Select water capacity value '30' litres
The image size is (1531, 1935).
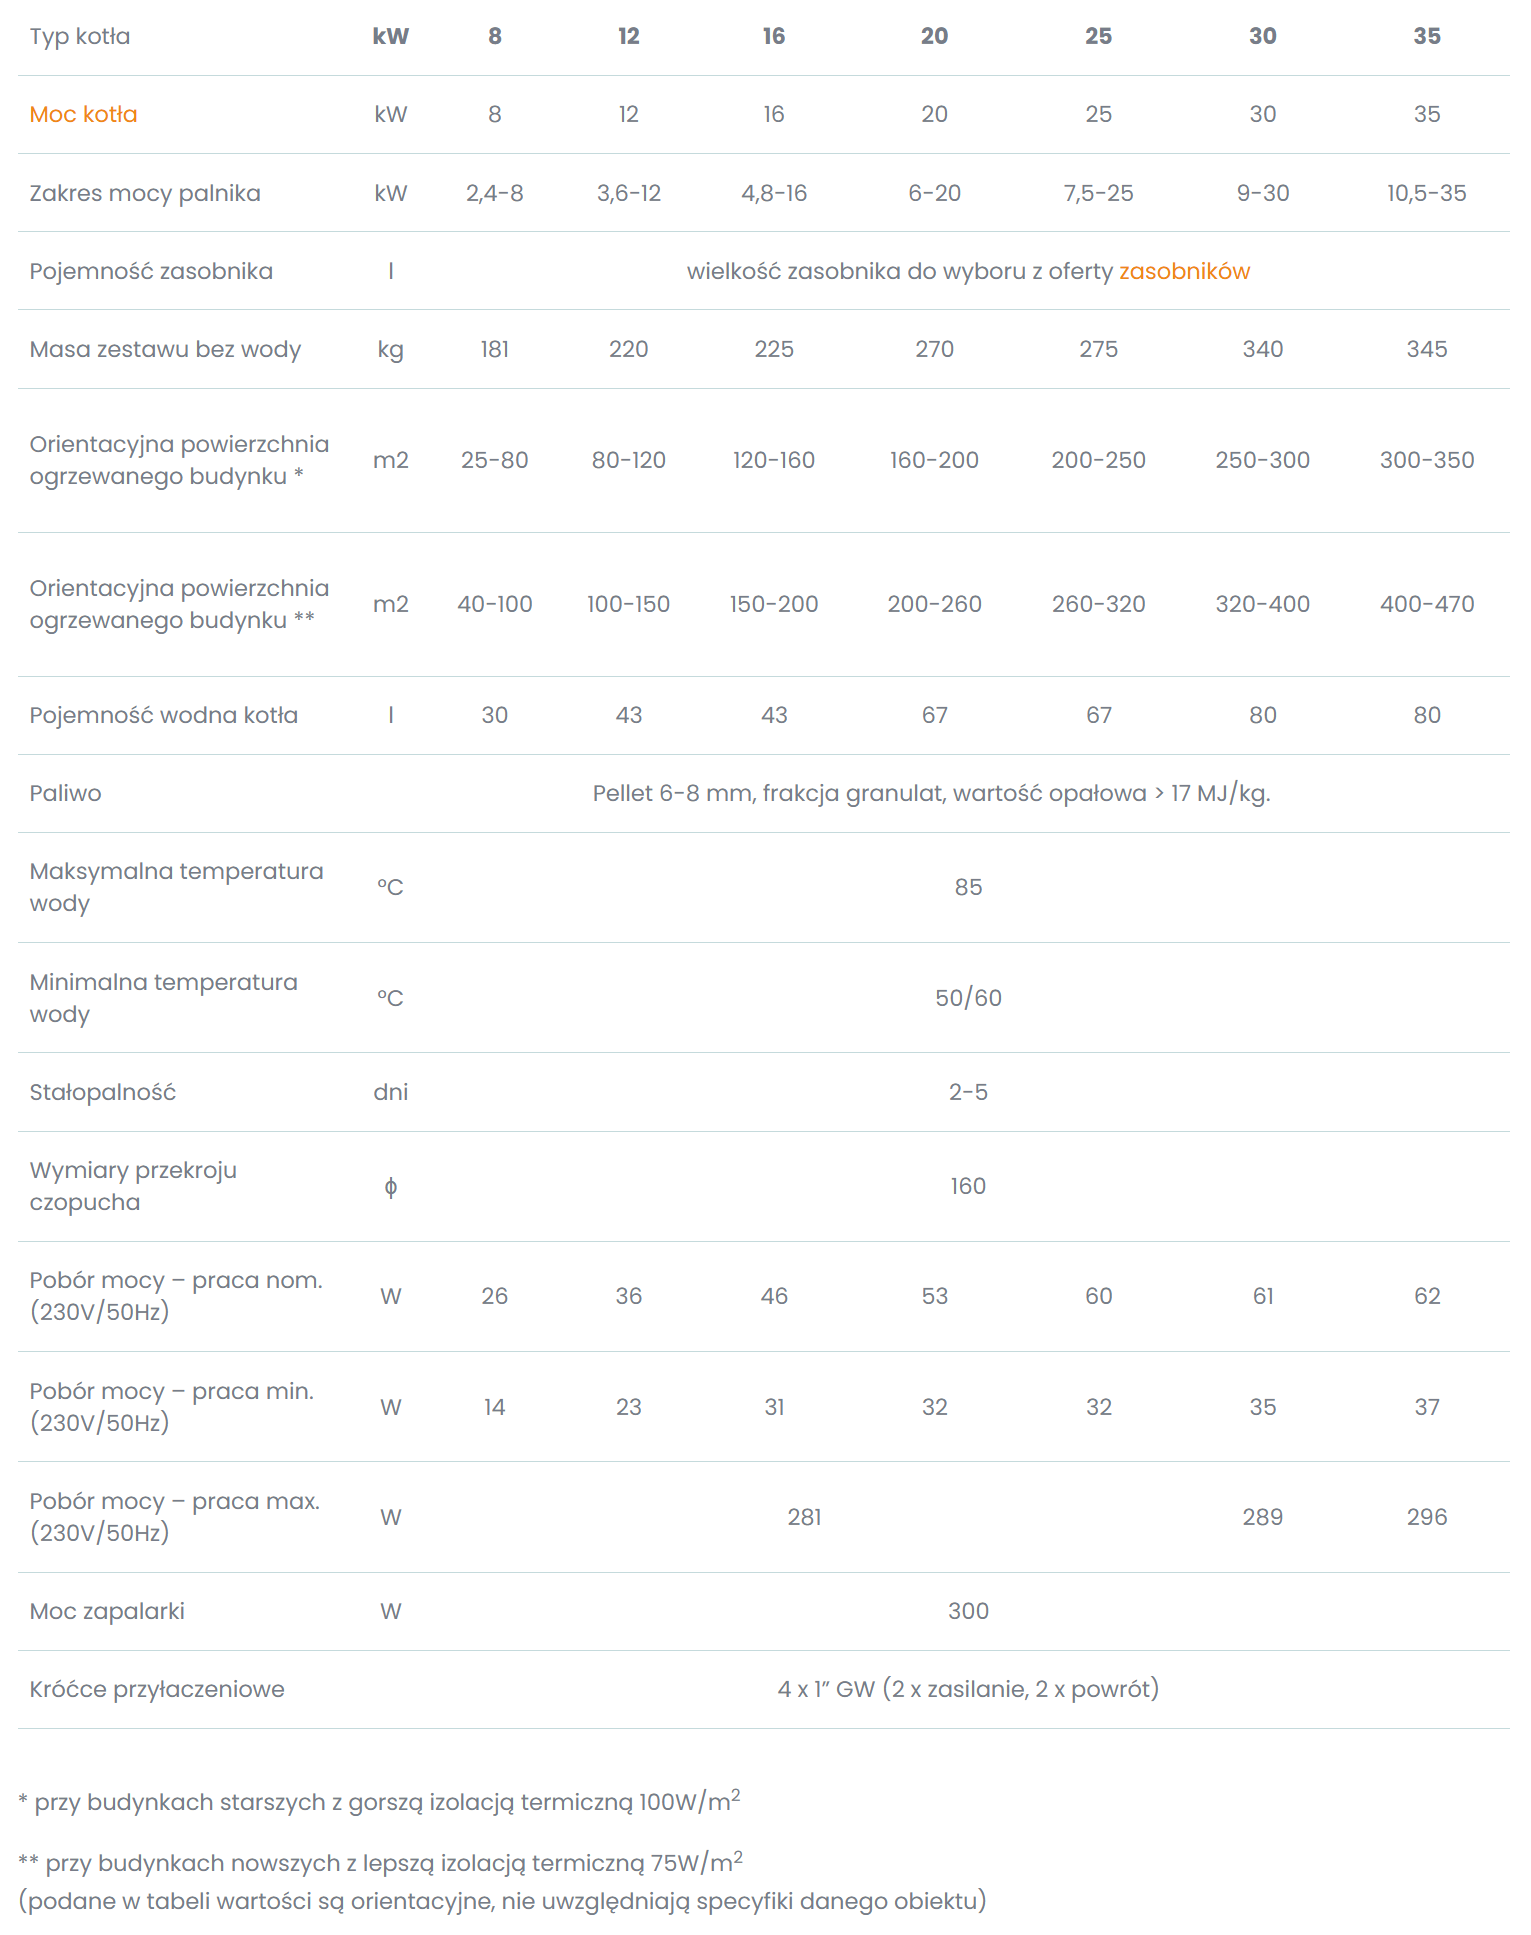click(494, 715)
